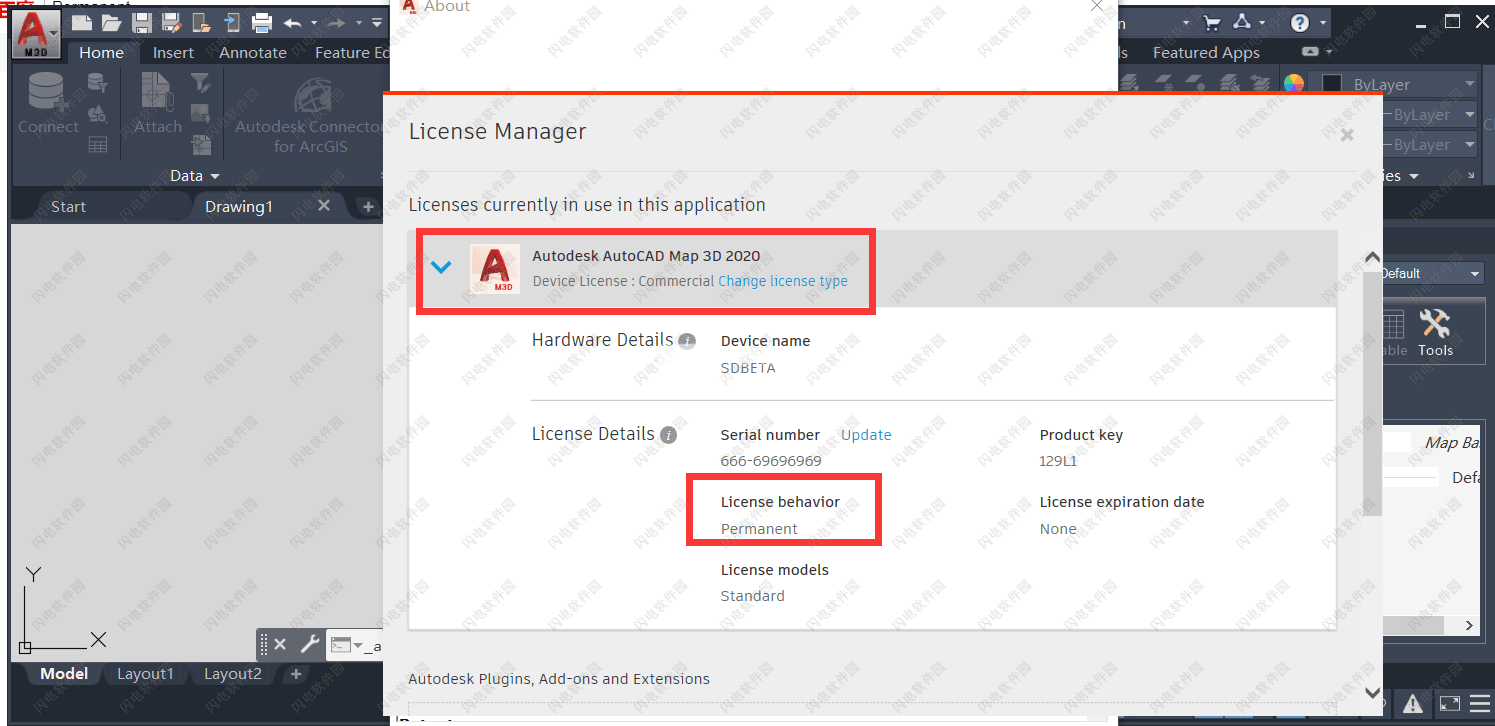Click the feature search icon beside Connect
The image size is (1495, 726).
coord(98,113)
